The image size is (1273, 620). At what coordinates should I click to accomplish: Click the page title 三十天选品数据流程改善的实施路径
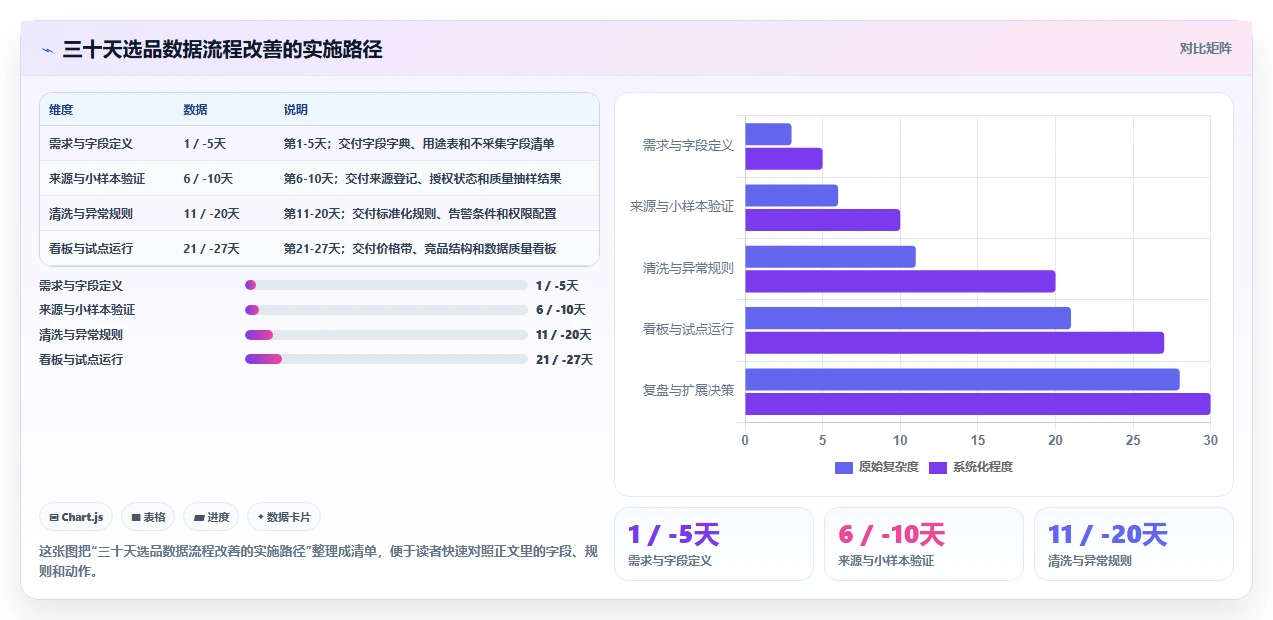point(222,49)
